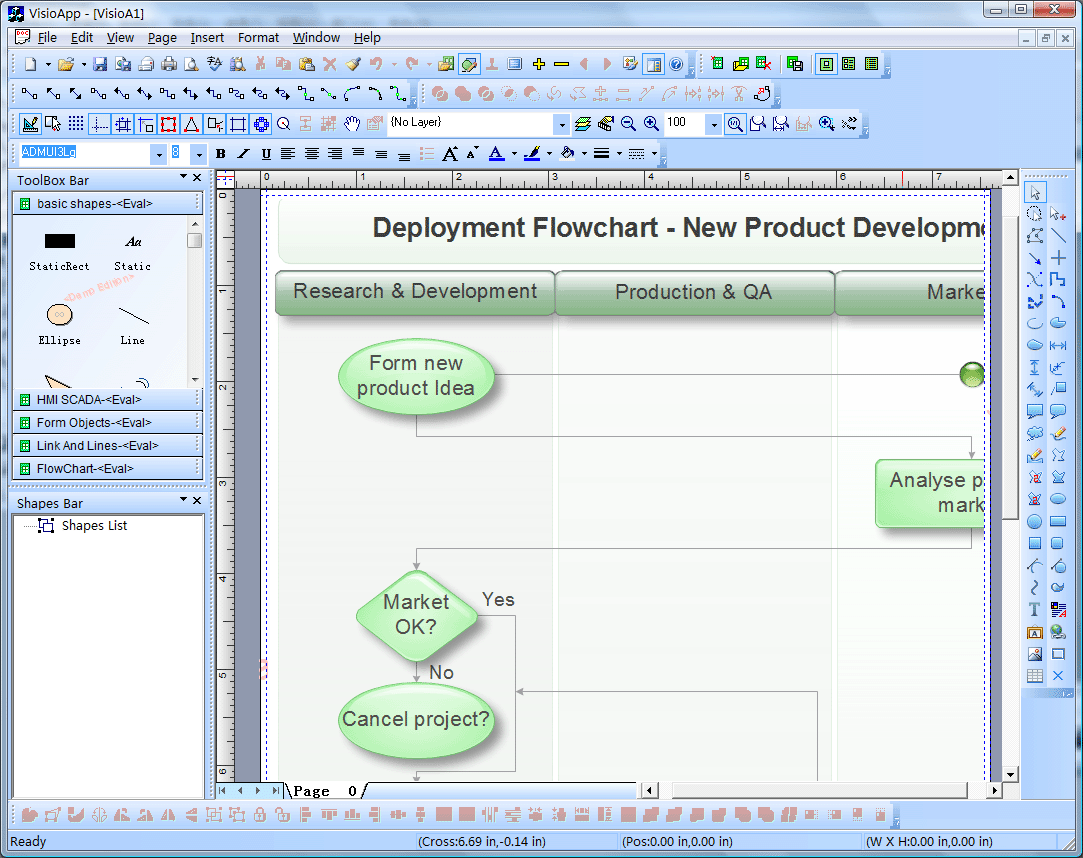Toggle bold text formatting

coord(220,153)
